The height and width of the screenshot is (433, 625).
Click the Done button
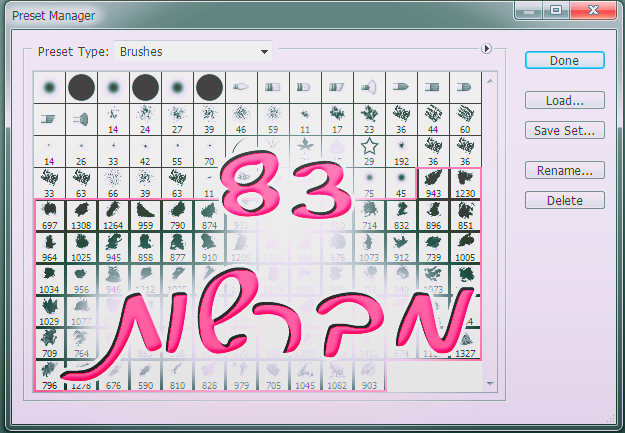(564, 60)
